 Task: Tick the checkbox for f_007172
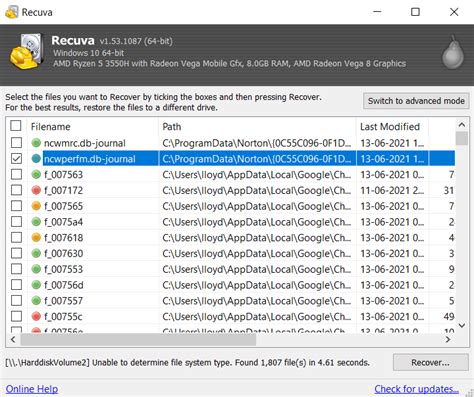16,190
